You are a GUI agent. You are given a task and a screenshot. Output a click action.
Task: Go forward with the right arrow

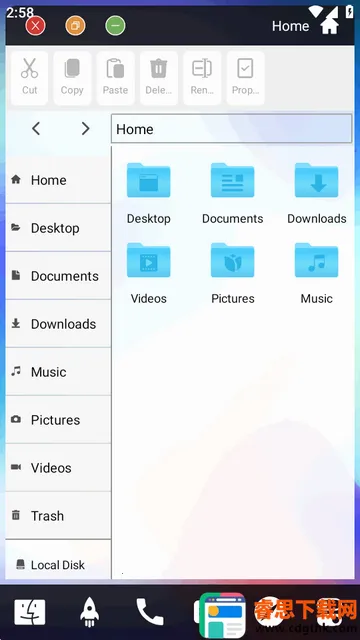click(x=85, y=129)
